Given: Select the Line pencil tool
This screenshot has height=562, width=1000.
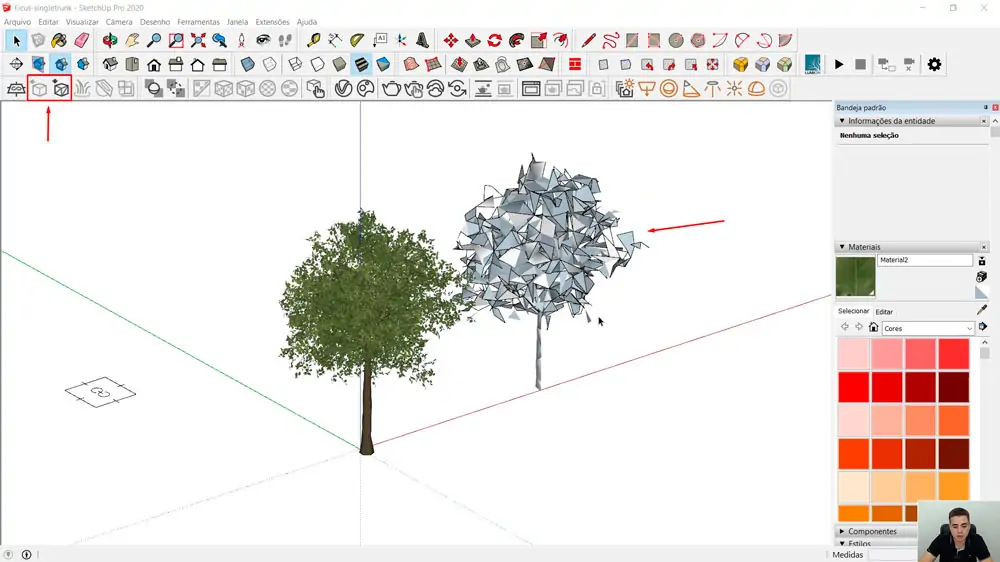Looking at the screenshot, I should pos(588,40).
